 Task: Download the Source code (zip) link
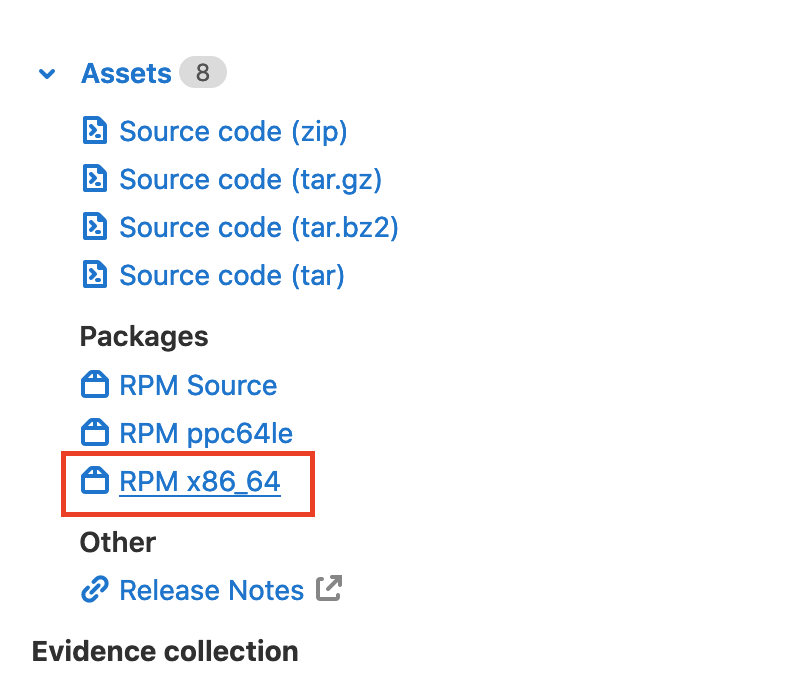[233, 131]
